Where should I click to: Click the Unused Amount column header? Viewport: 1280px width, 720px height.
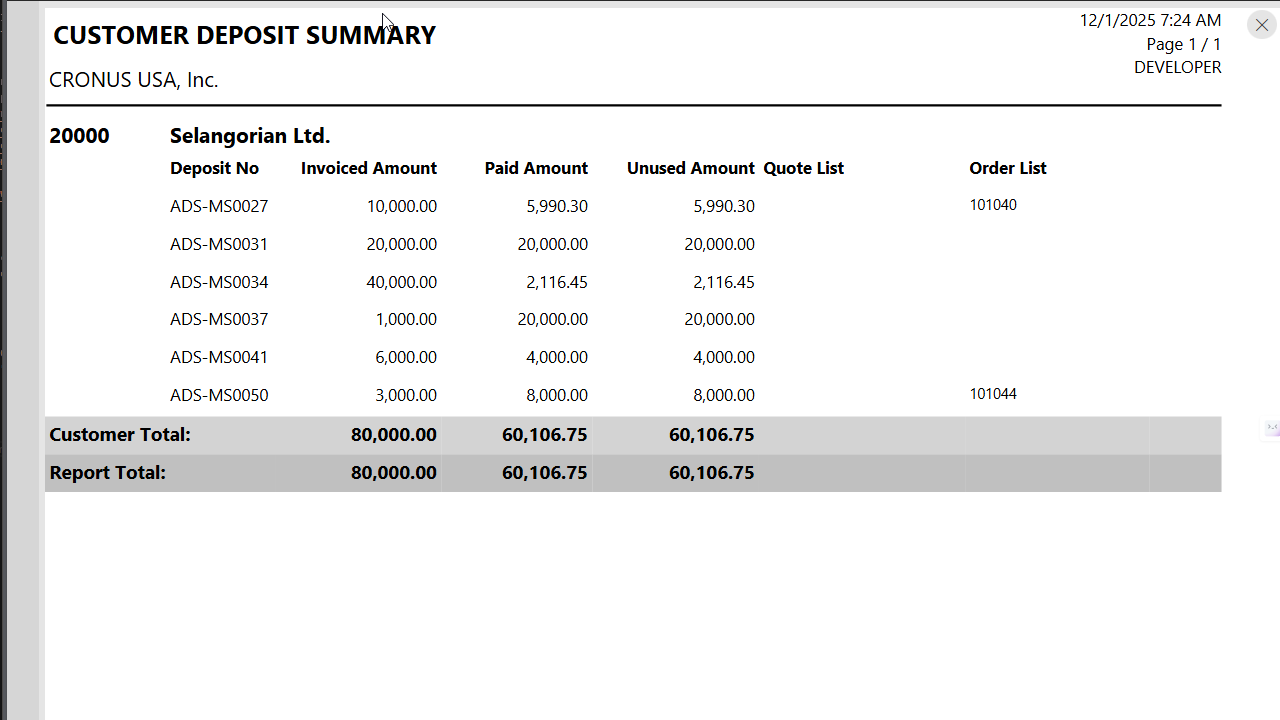click(x=690, y=168)
